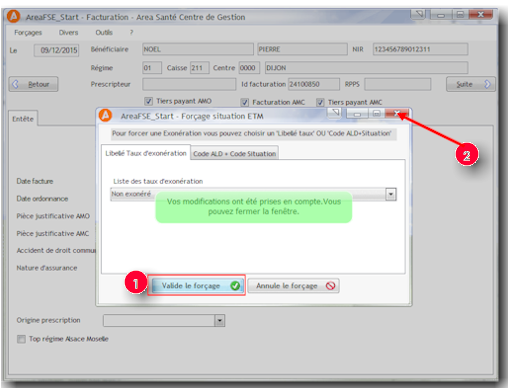Toggle 'Tiers payant AMO' checkbox

pyautogui.click(x=148, y=101)
